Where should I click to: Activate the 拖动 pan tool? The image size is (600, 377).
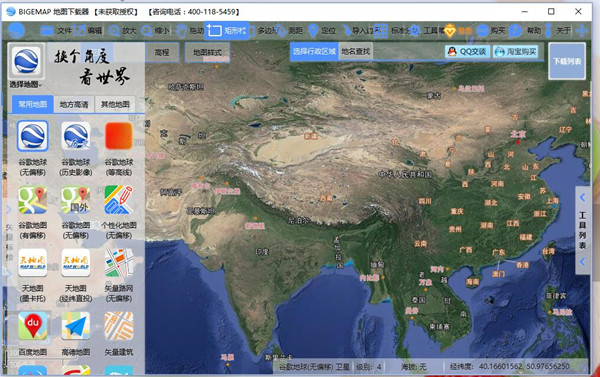click(190, 31)
